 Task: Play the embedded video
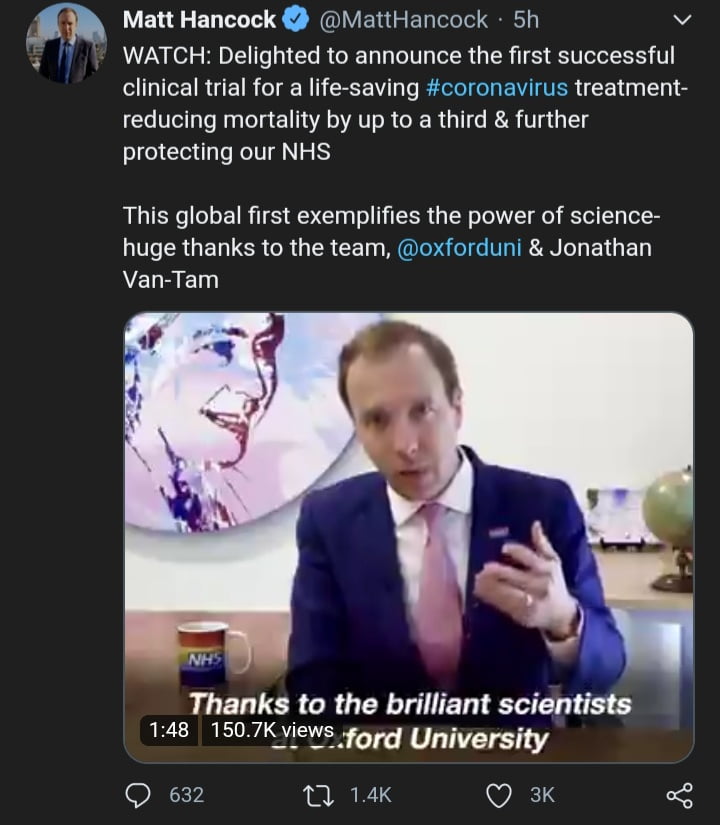(x=408, y=520)
